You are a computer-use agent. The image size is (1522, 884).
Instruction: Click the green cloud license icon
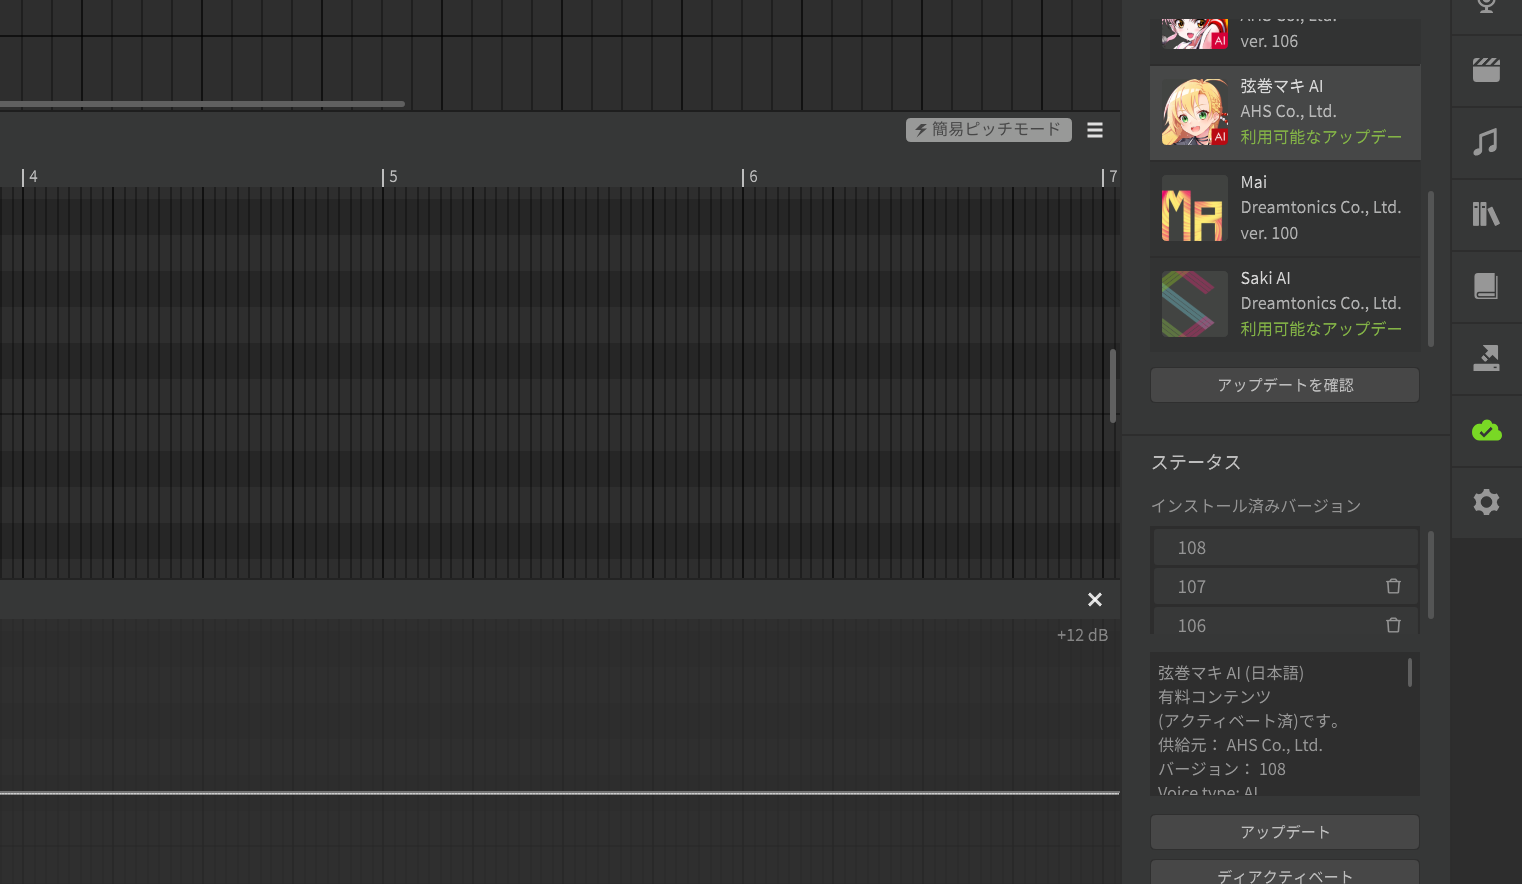click(1486, 430)
